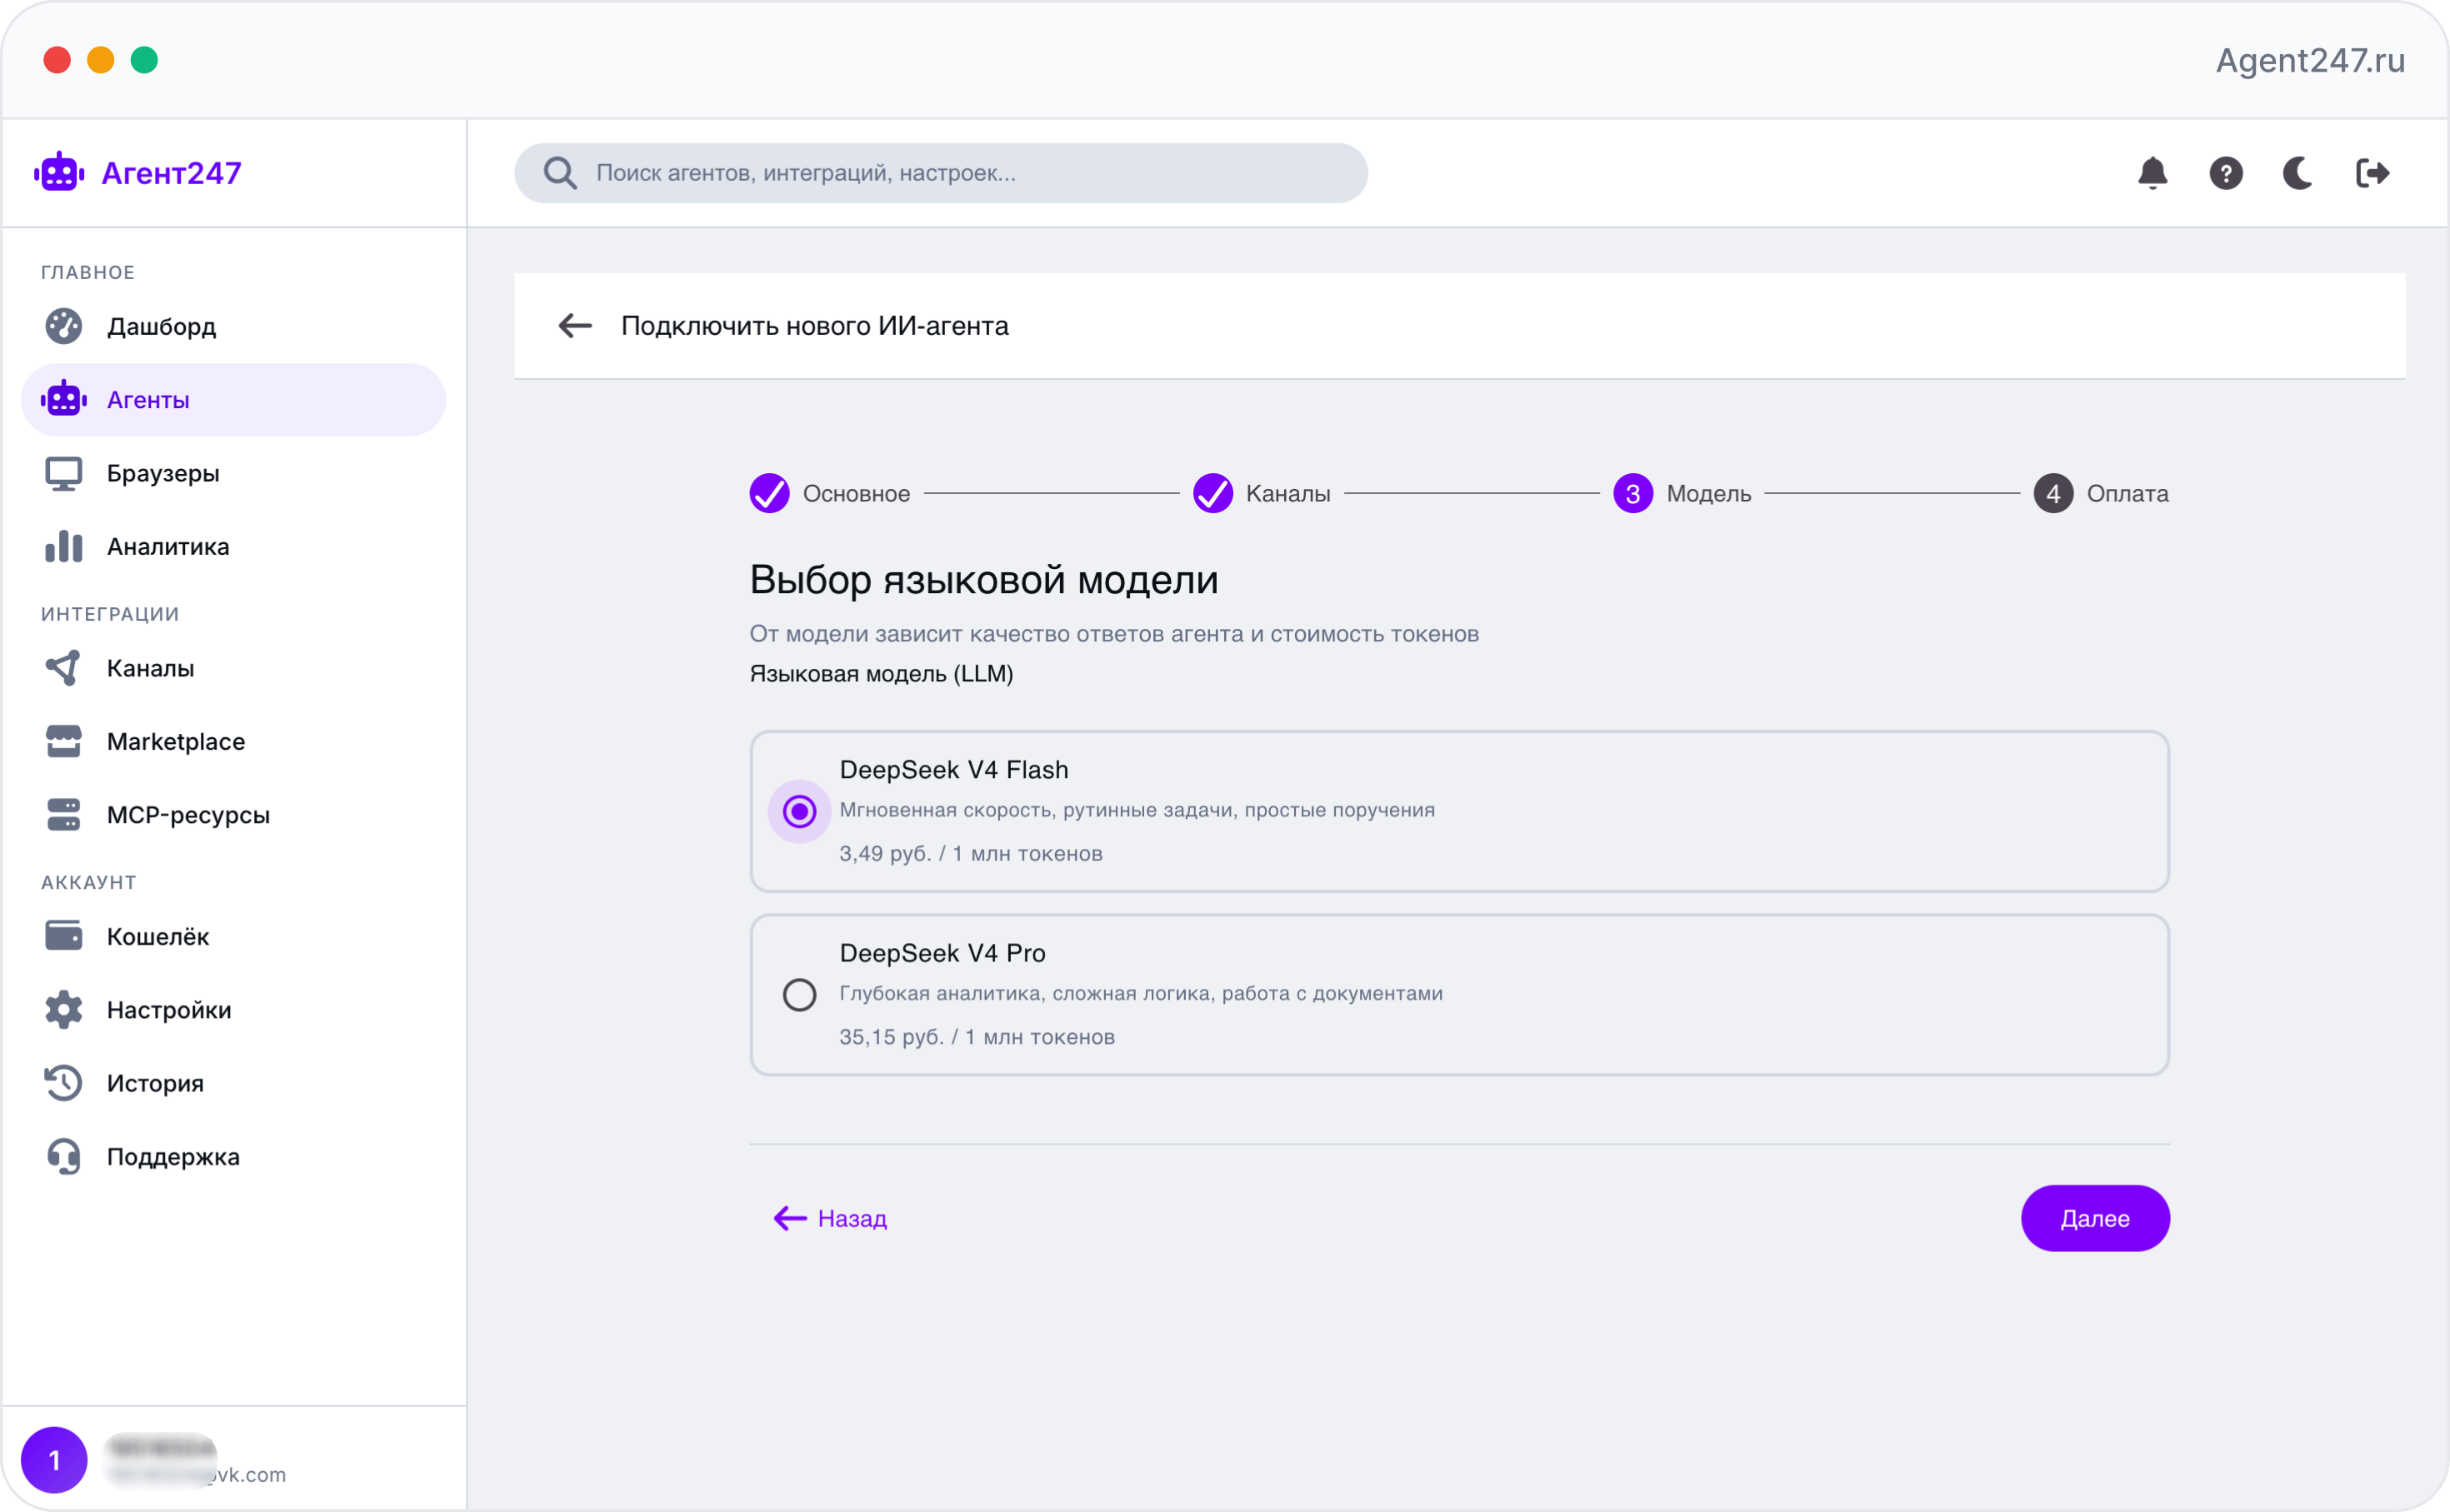Open MCP-ресурсы in the sidebar
This screenshot has height=1512, width=2450.
click(x=233, y=815)
